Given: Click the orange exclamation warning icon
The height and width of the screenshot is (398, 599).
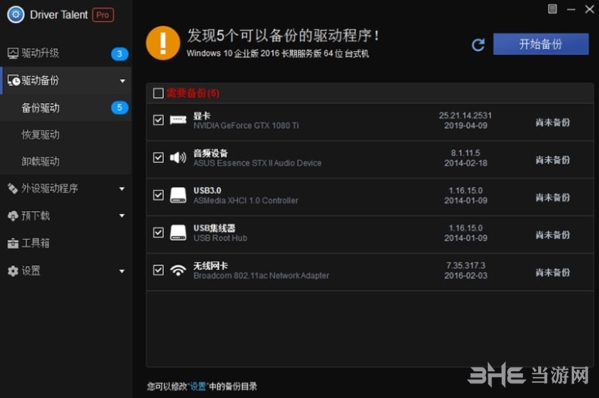Looking at the screenshot, I should [x=163, y=43].
